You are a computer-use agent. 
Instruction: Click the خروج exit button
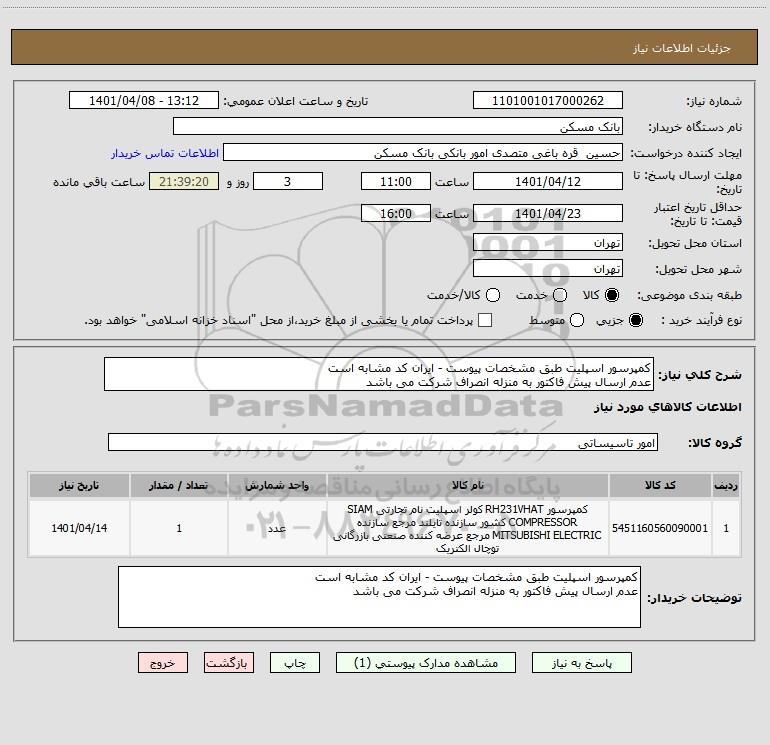(163, 662)
